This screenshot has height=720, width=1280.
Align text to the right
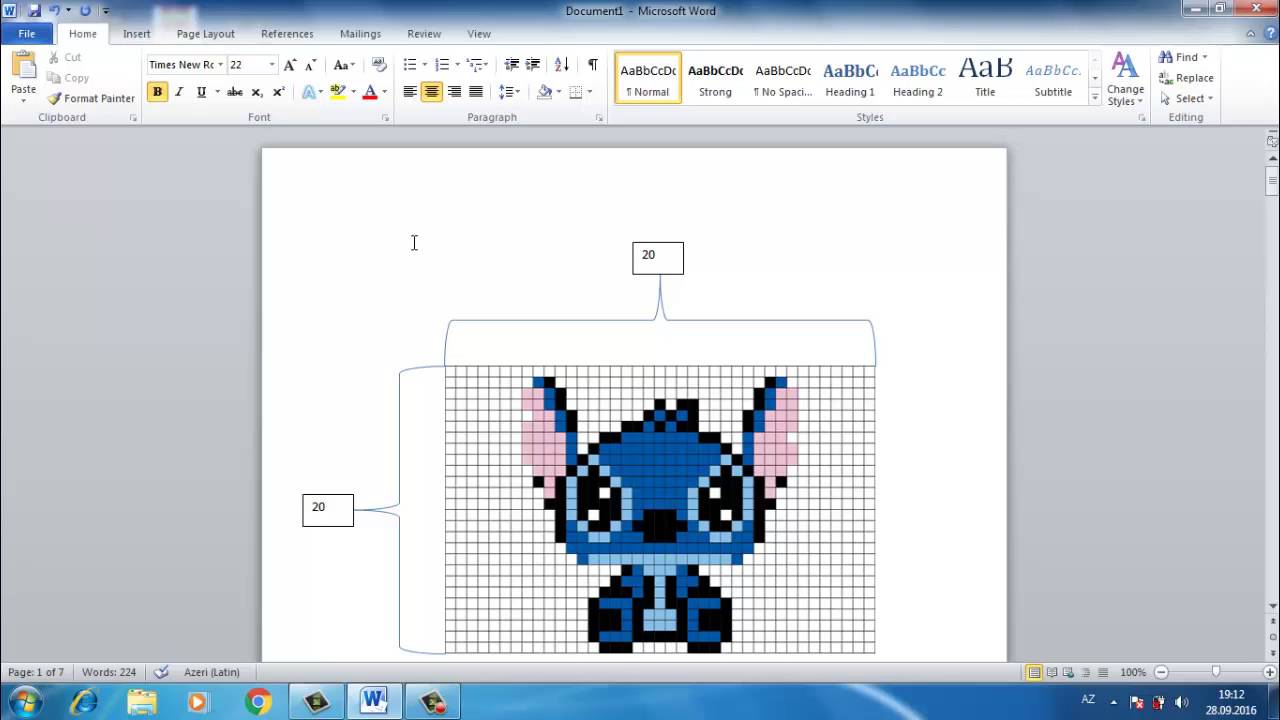pos(454,92)
